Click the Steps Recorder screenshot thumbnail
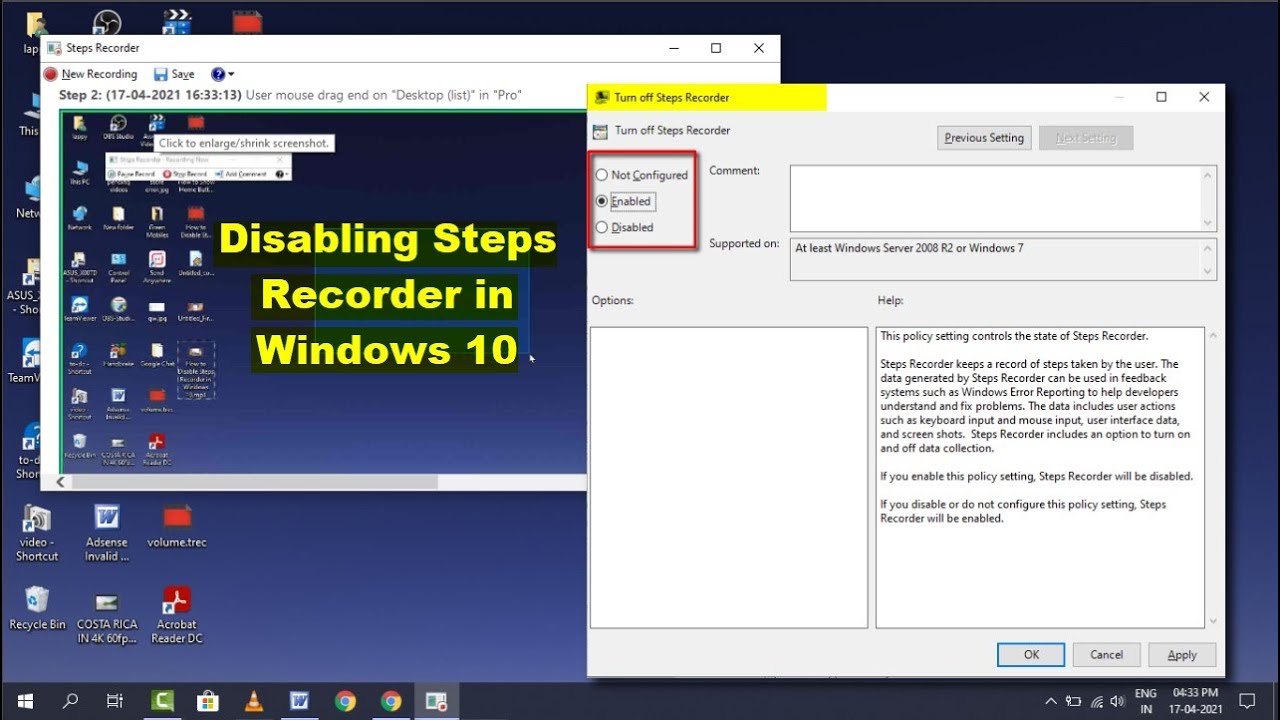This screenshot has height=720, width=1280. 323,291
